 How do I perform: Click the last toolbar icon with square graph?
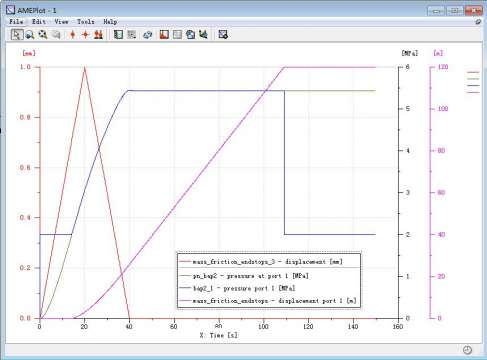(223, 34)
